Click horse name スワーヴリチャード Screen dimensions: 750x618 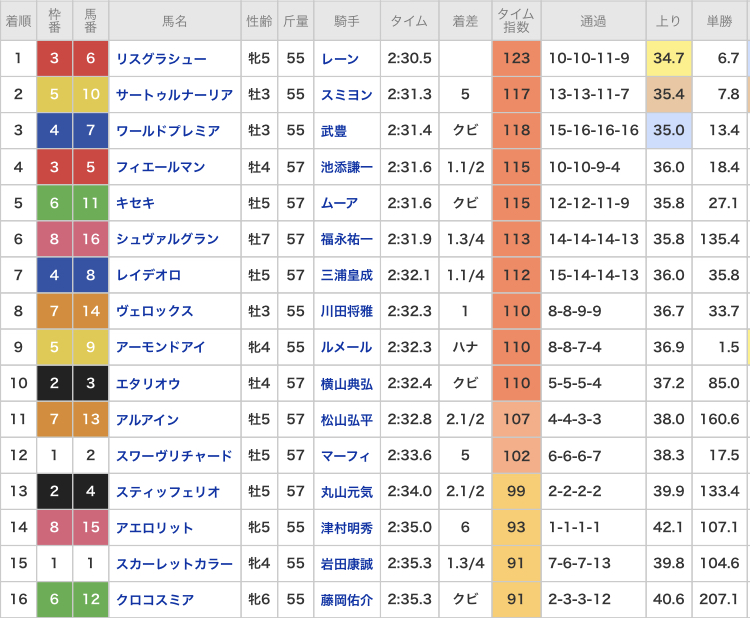174,455
